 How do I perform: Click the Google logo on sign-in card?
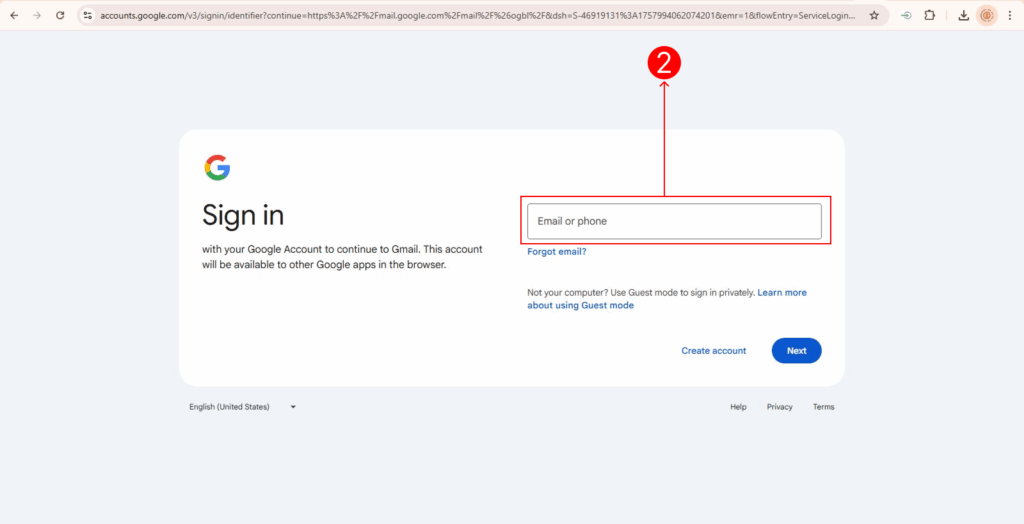pyautogui.click(x=217, y=168)
